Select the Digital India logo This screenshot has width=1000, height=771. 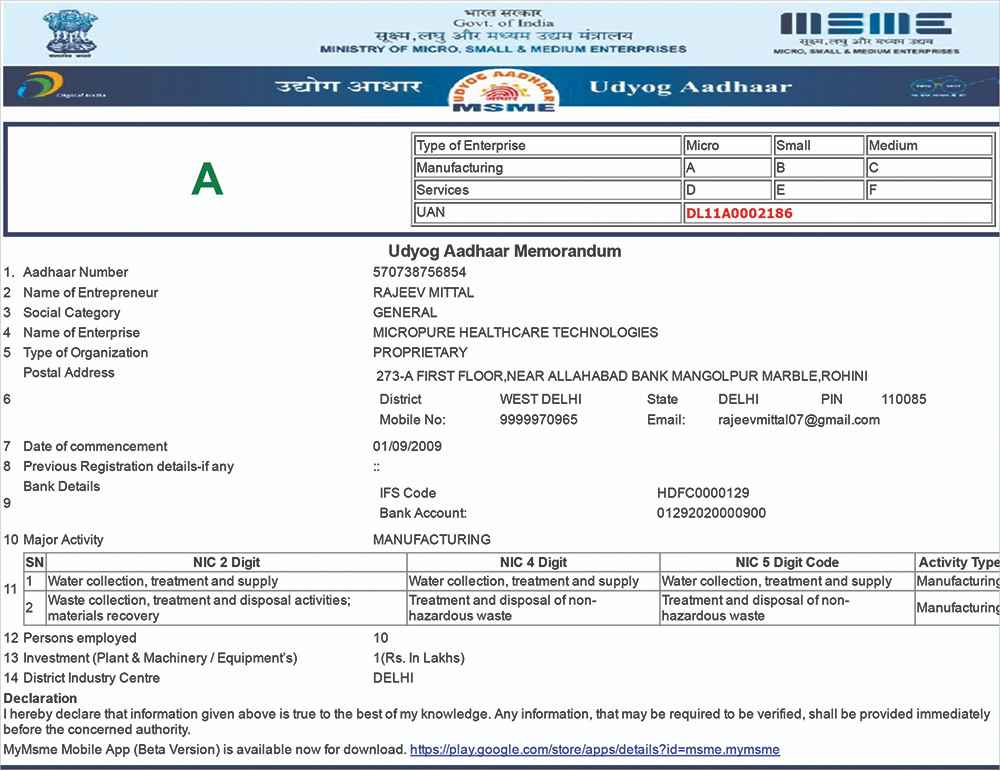tap(44, 87)
